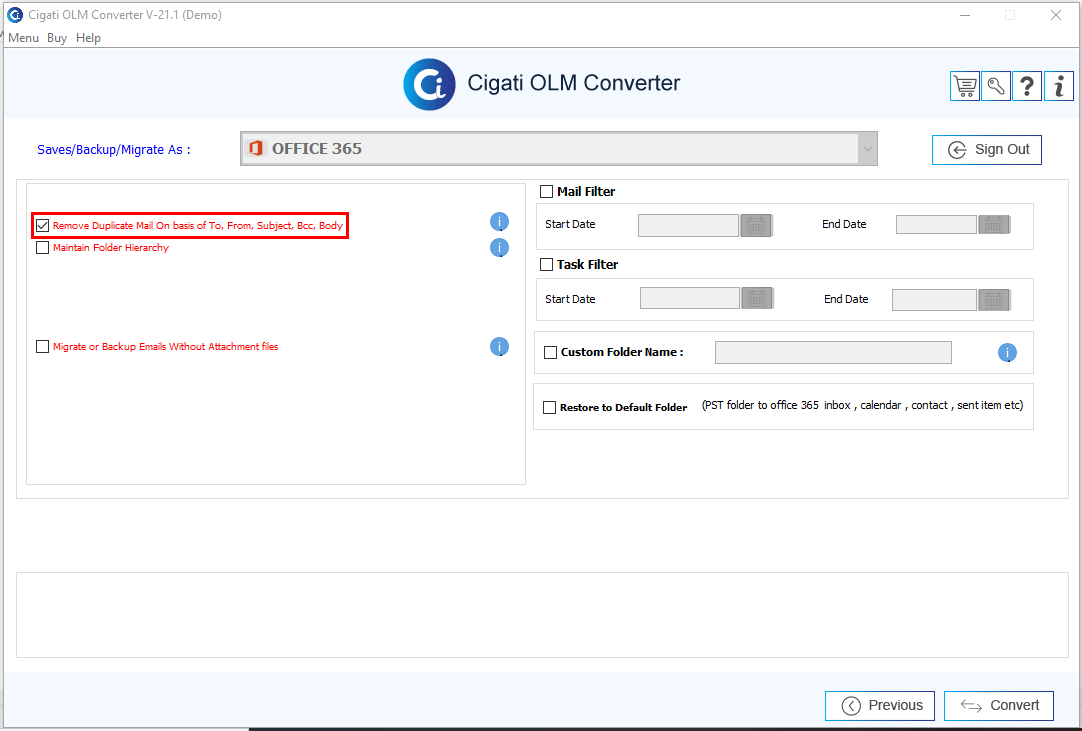Show about info via 'i' icon
Image resolution: width=1082 pixels, height=731 pixels.
[1059, 86]
